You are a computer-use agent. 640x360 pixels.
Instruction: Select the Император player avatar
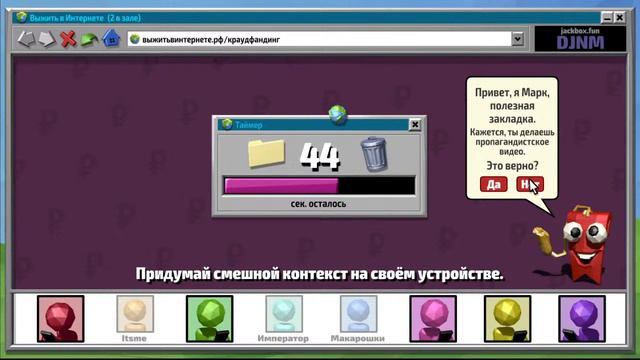click(284, 314)
